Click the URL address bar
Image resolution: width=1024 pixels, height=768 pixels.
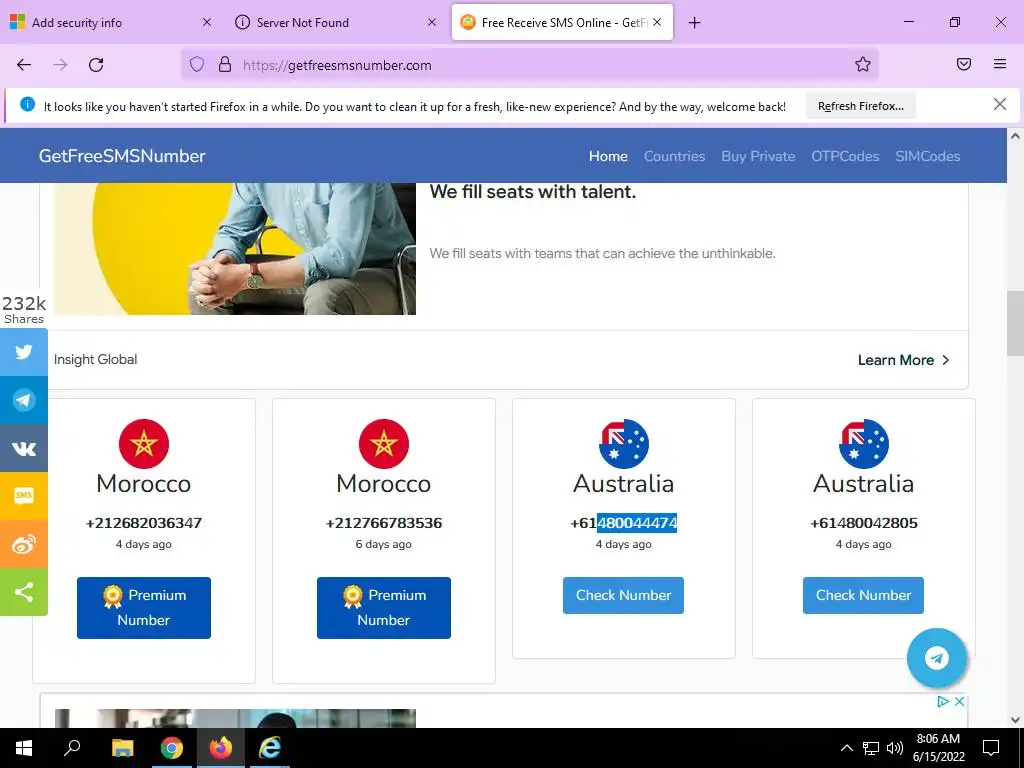[529, 65]
